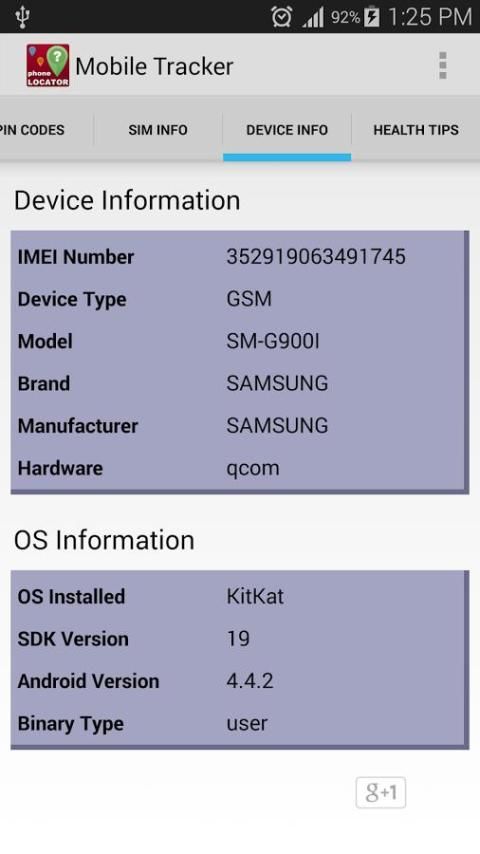Tap the Android Version 4.4.2 row

tap(239, 681)
